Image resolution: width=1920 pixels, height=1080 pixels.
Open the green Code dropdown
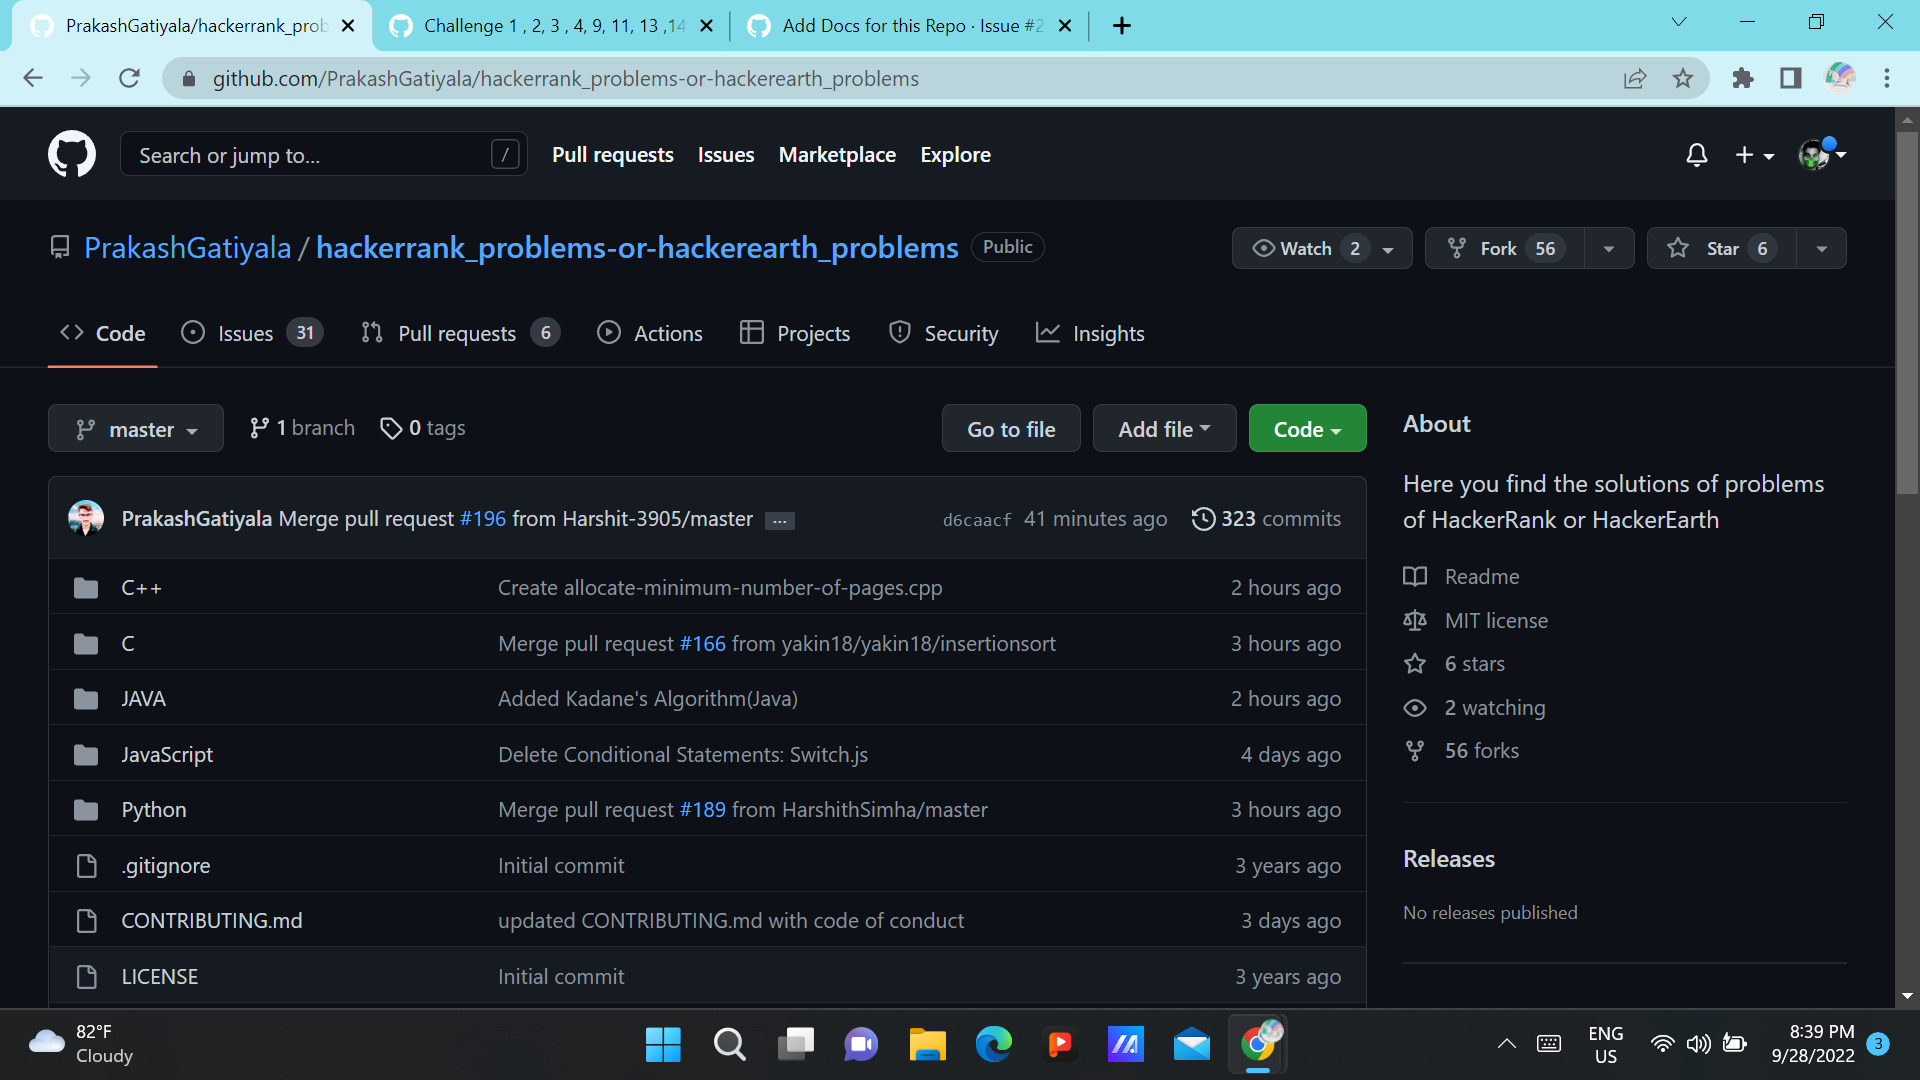click(x=1307, y=429)
